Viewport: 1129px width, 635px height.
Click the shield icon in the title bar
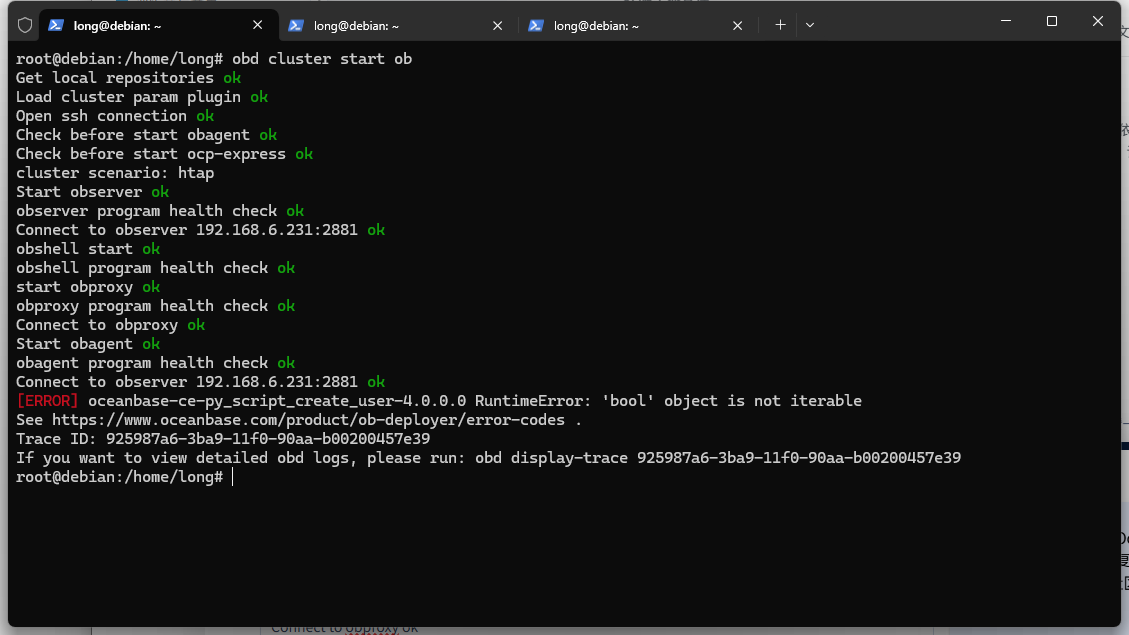click(x=25, y=25)
